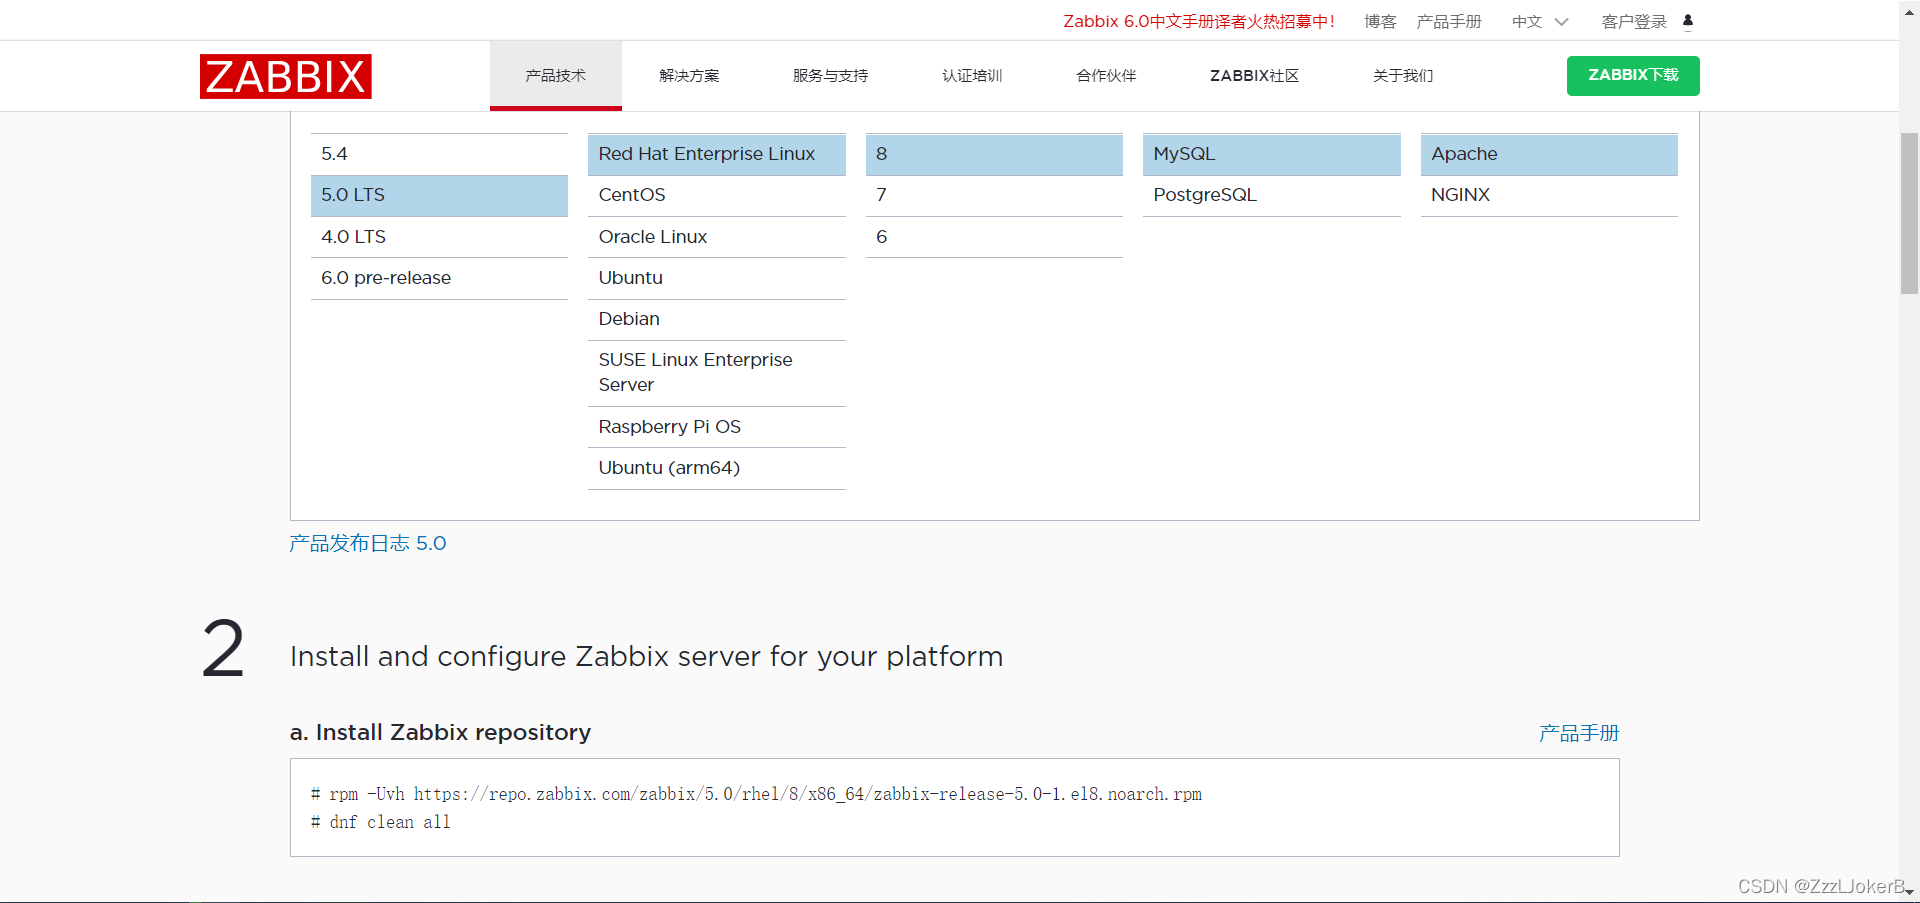This screenshot has height=903, width=1920.
Task: Select Zabbix version 6.0 pre-release
Action: coord(439,278)
